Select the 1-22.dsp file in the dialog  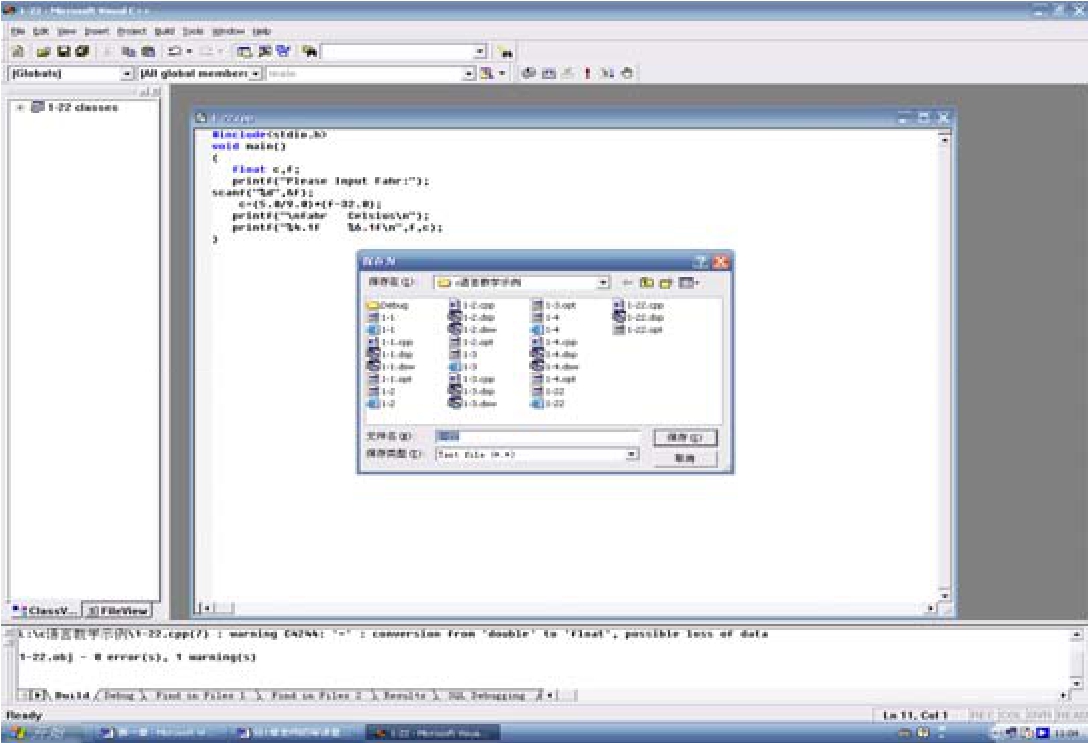tap(639, 317)
